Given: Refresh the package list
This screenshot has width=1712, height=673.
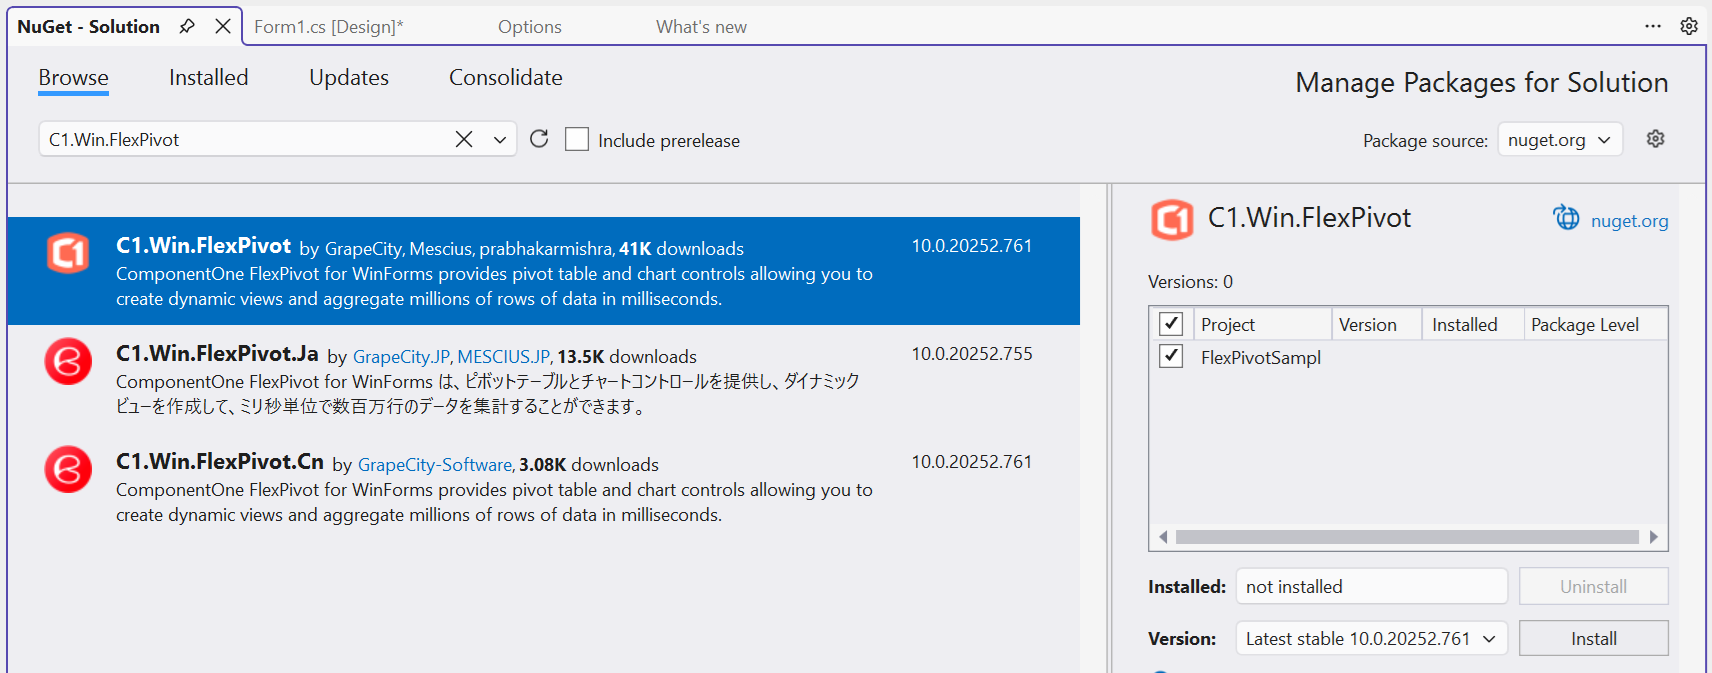Looking at the screenshot, I should pyautogui.click(x=539, y=139).
